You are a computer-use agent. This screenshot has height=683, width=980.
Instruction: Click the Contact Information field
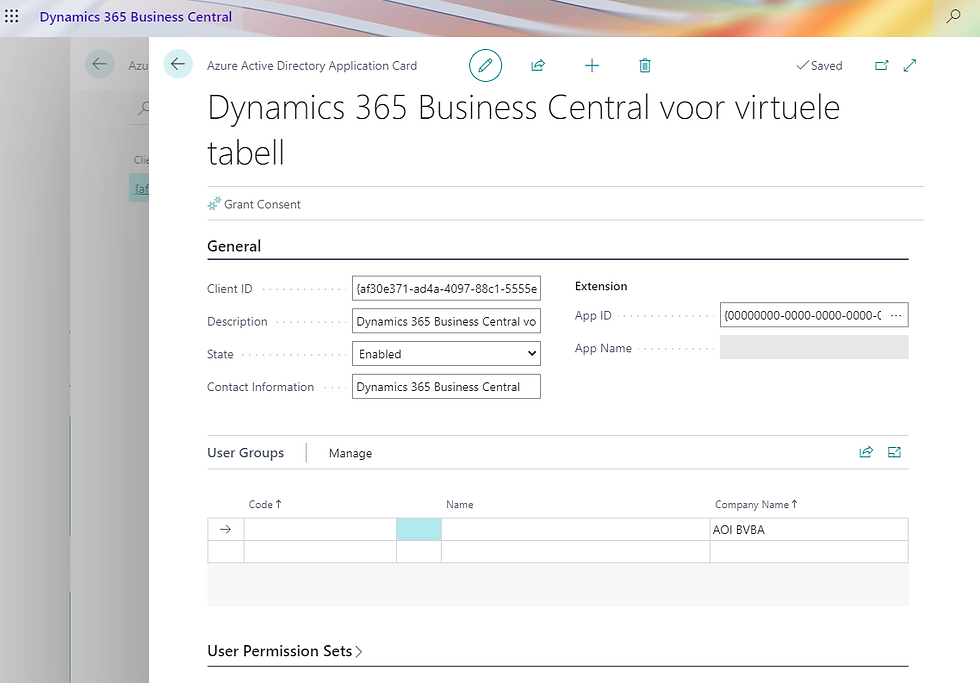446,387
